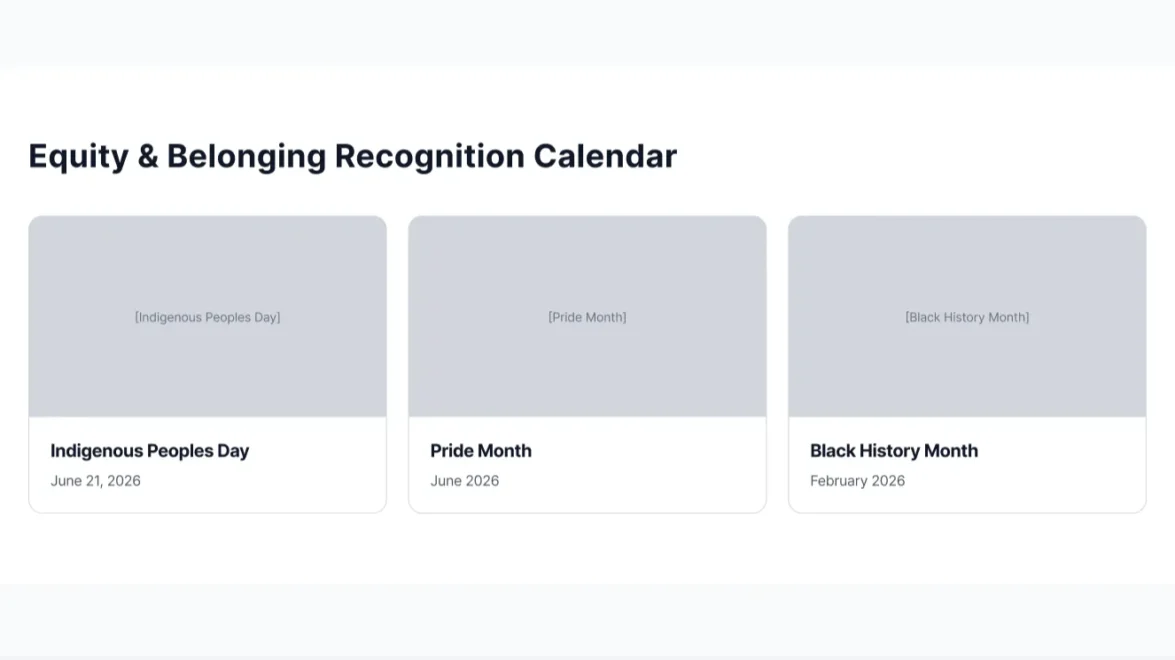The image size is (1175, 660).
Task: Click the bracketed [Pride Month] placeholder label
Action: click(x=587, y=317)
